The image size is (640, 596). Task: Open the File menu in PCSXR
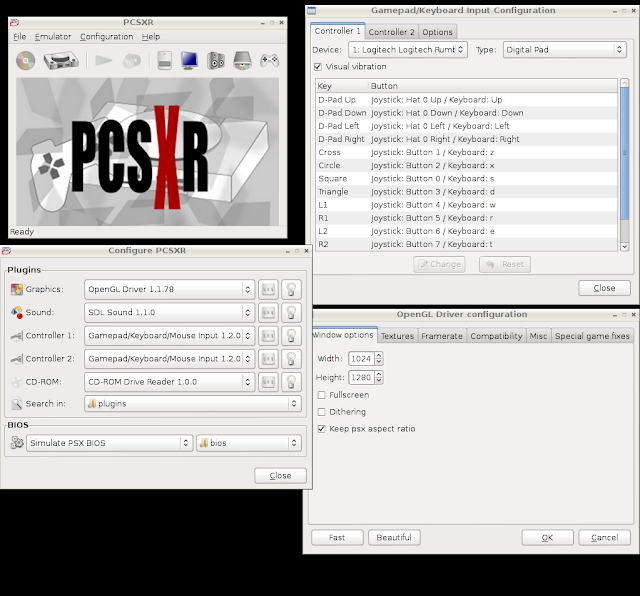[20, 37]
